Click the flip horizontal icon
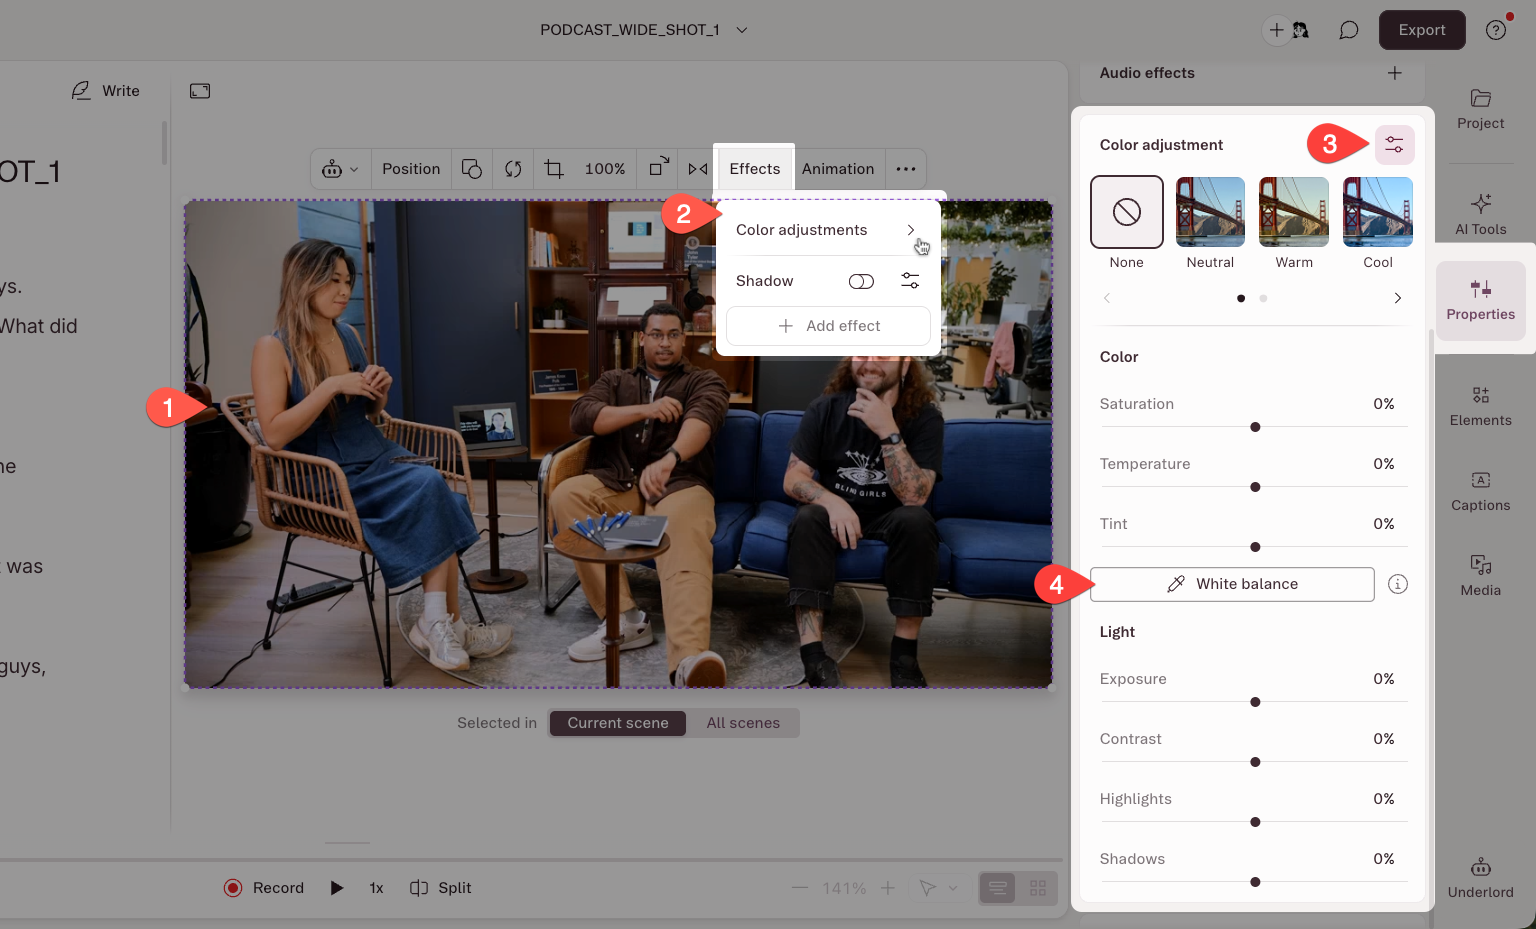Image resolution: width=1536 pixels, height=929 pixels. tap(698, 169)
